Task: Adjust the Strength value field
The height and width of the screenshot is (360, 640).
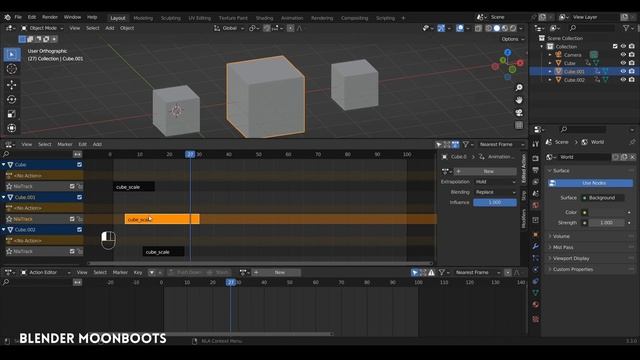Action: [x=607, y=223]
